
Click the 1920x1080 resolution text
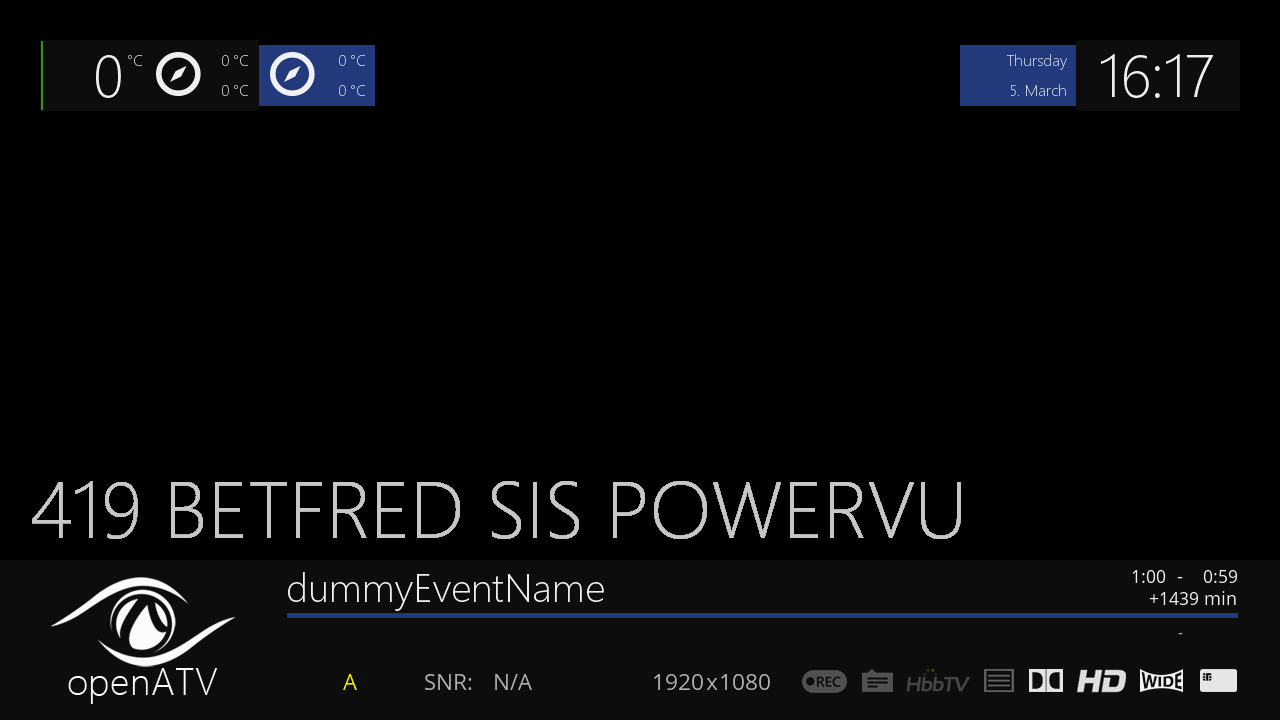pos(711,683)
